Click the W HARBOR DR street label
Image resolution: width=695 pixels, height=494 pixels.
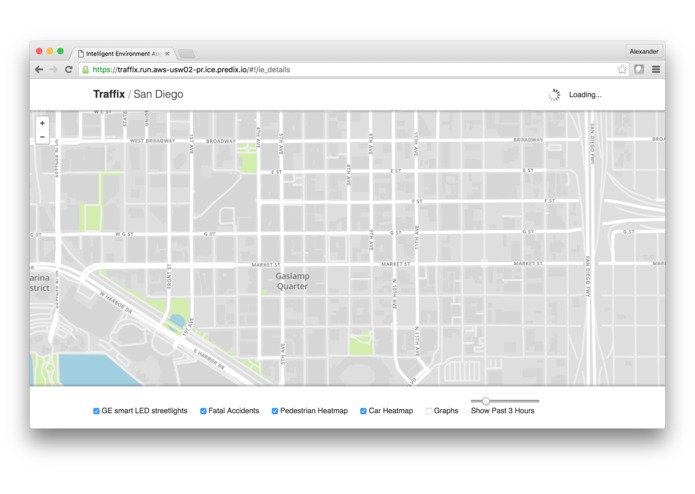point(115,303)
